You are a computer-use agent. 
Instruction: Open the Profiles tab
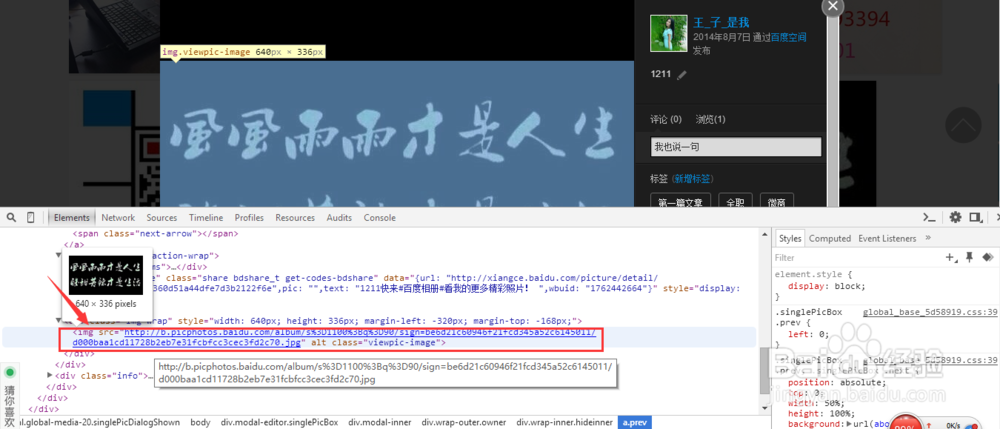249,217
